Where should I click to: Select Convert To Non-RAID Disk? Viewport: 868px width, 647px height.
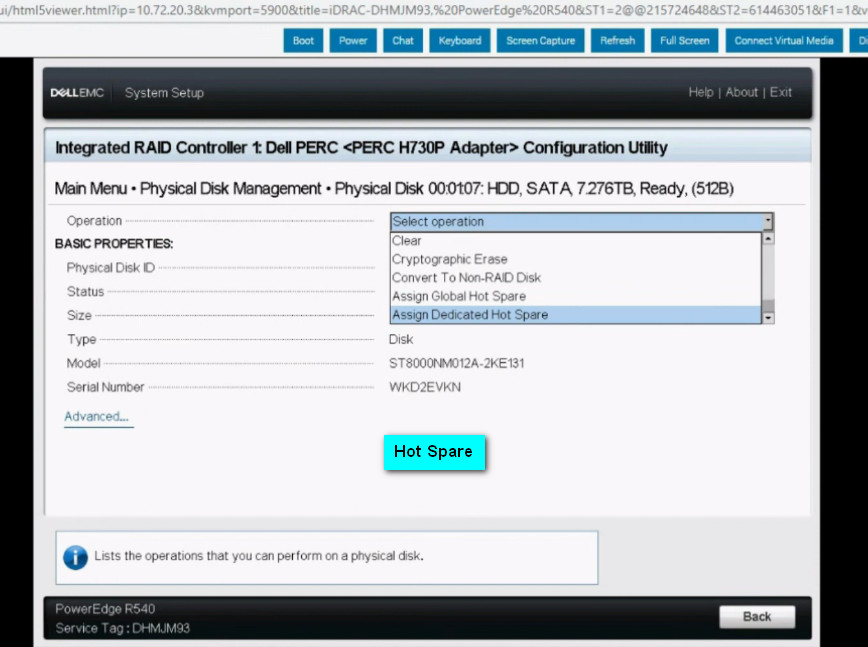click(x=576, y=277)
